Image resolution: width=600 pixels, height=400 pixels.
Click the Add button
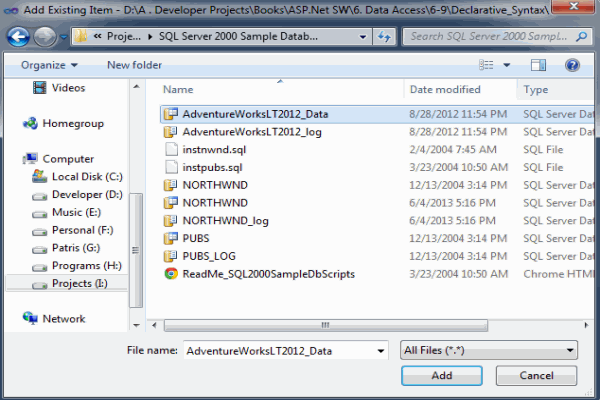(x=442, y=376)
